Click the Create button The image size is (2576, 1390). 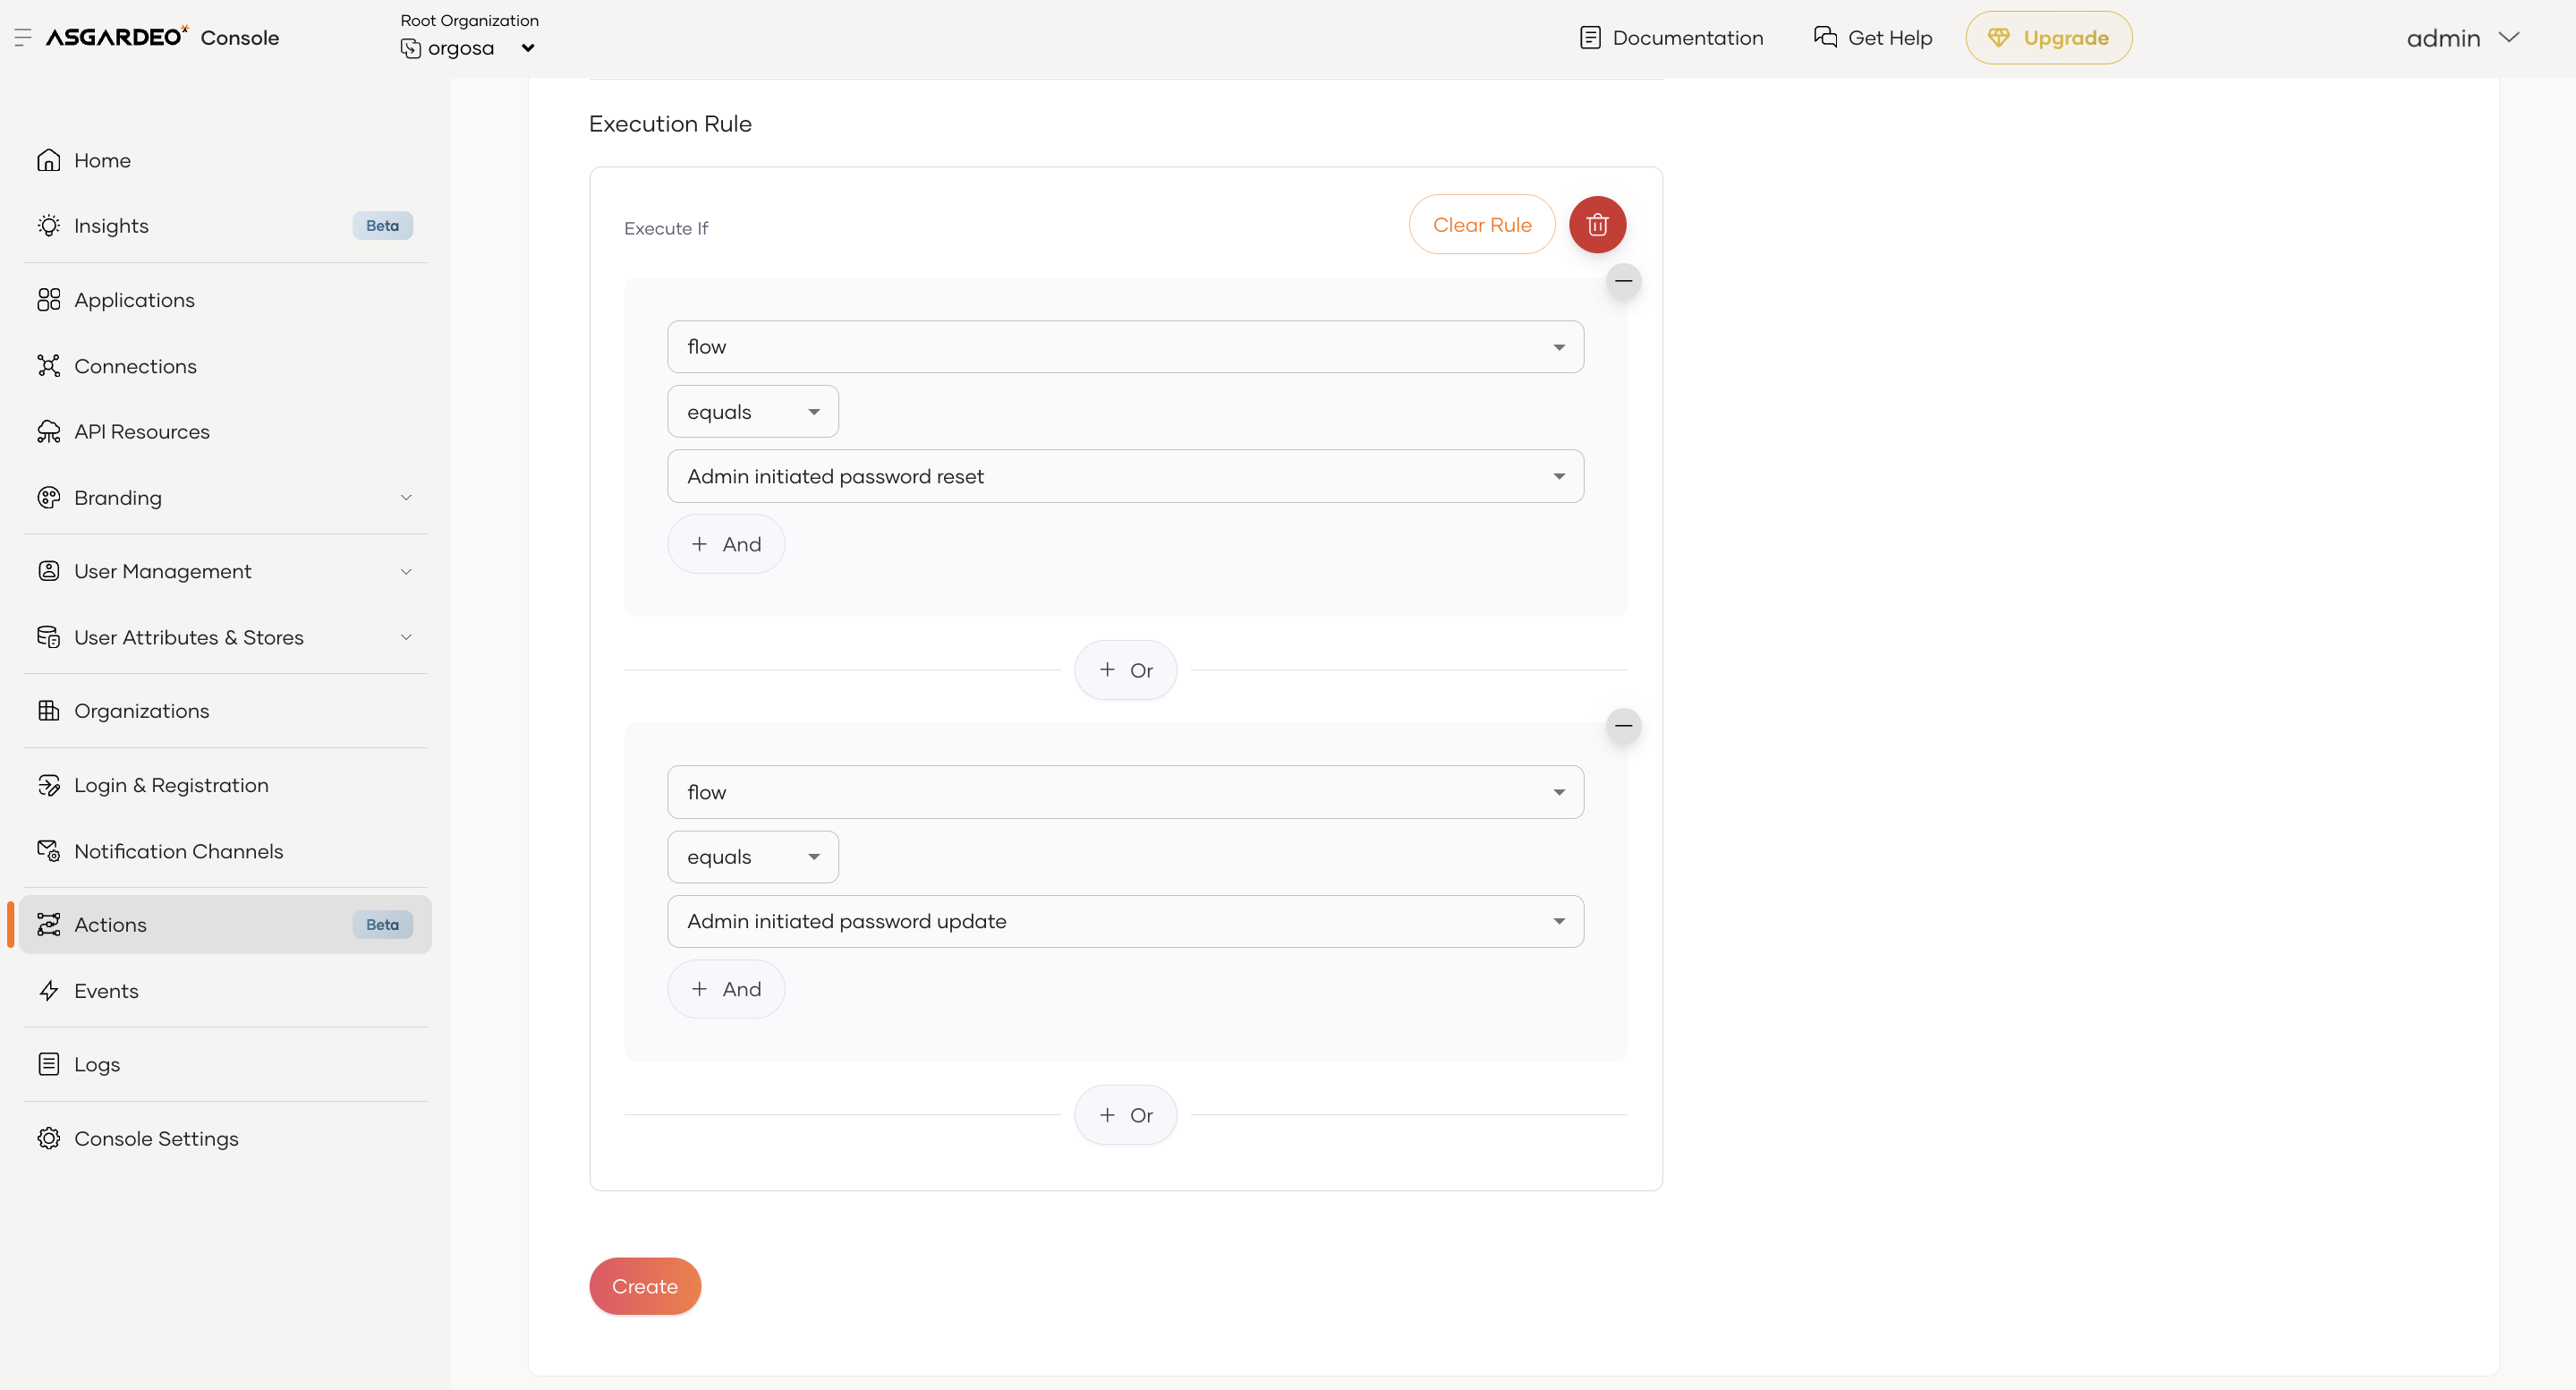pos(644,1287)
